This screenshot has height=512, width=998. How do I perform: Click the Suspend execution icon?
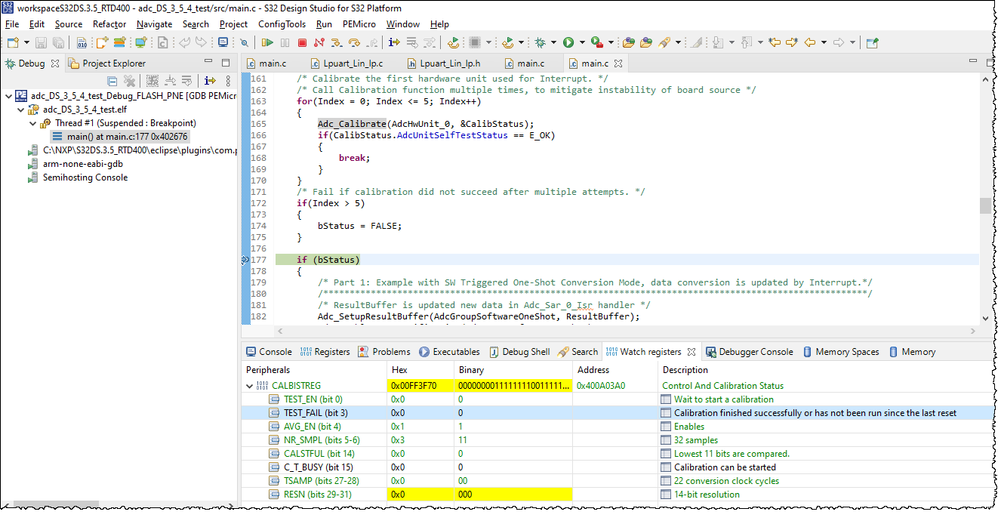pos(285,43)
